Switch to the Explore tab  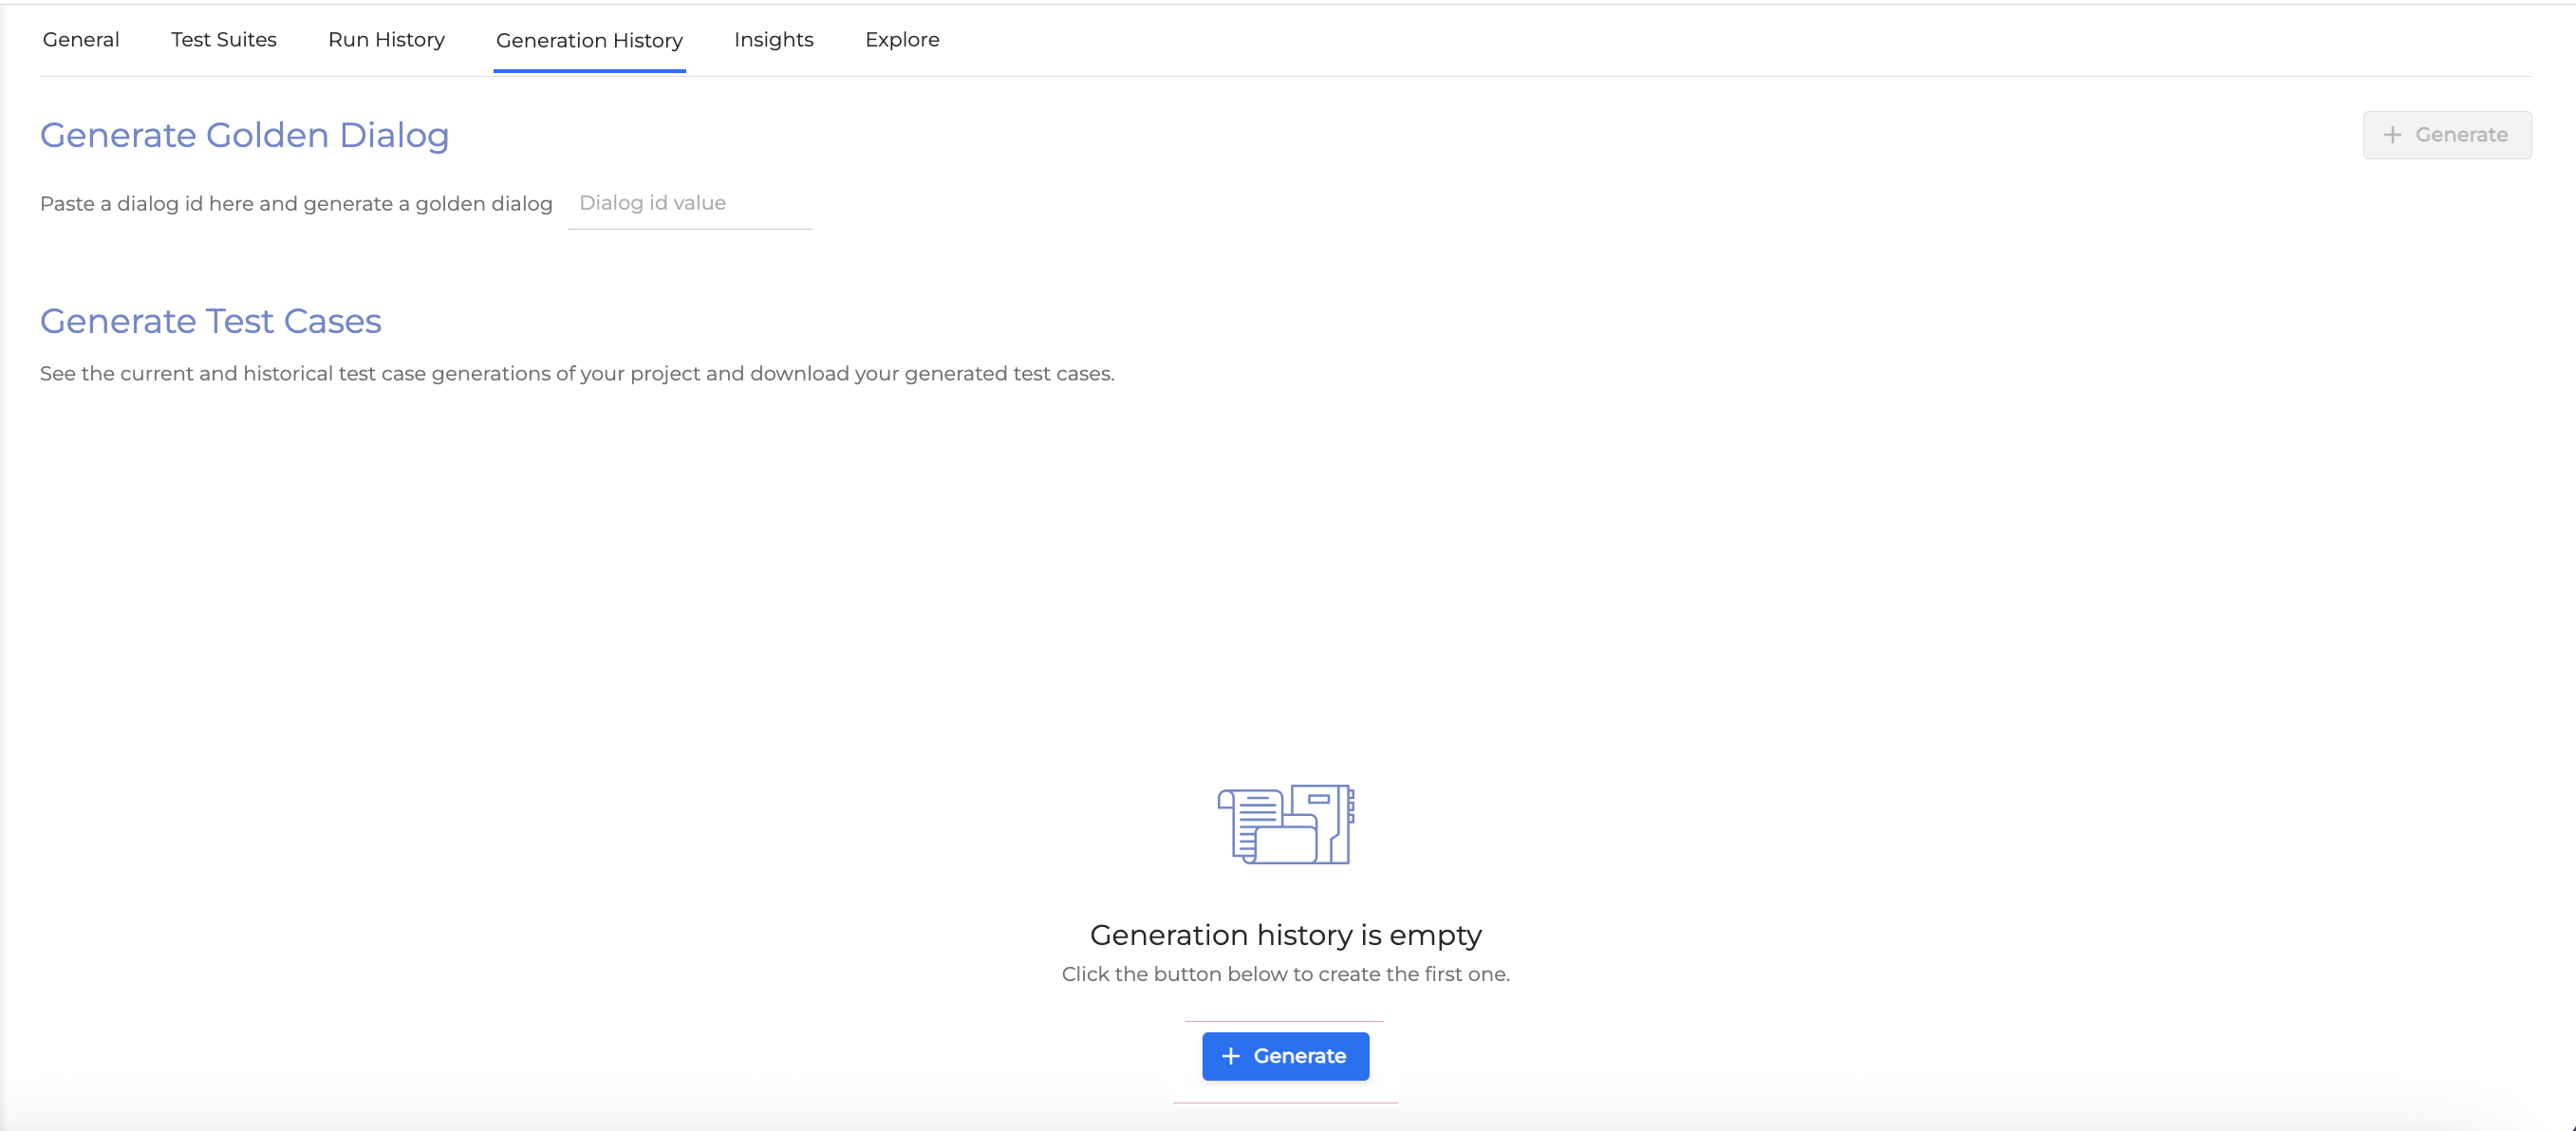tap(901, 40)
